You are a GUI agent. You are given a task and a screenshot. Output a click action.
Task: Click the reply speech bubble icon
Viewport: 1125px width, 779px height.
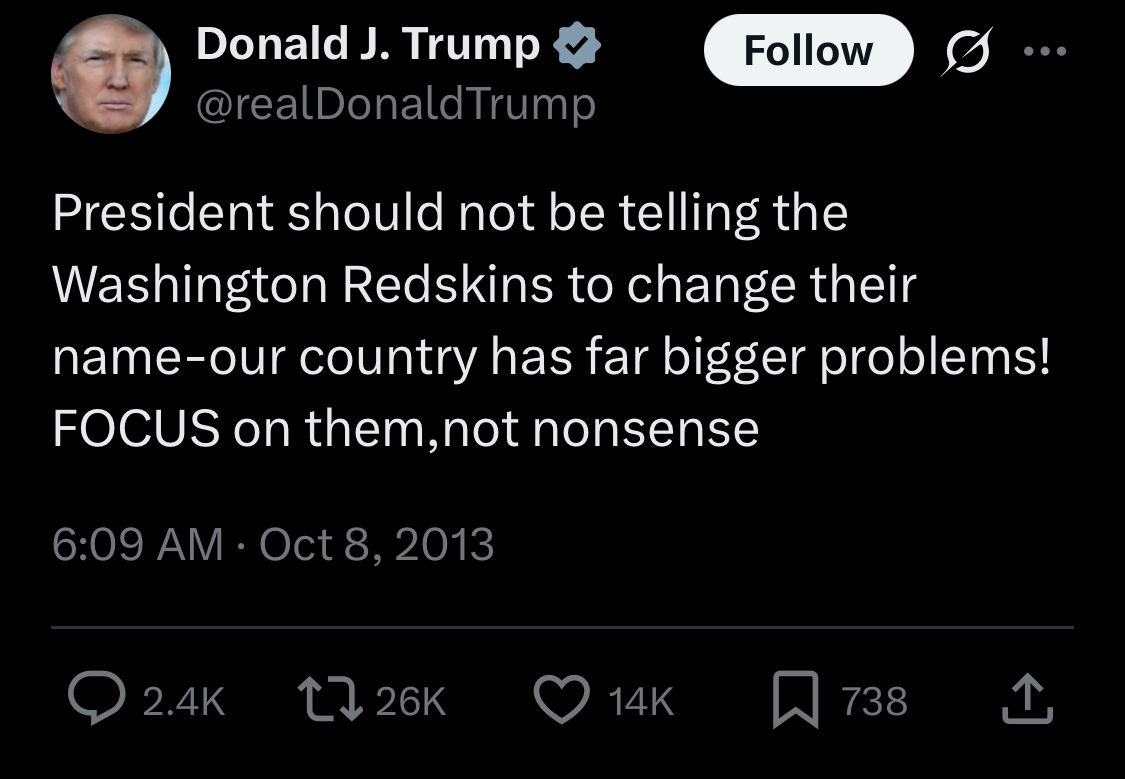pyautogui.click(x=96, y=698)
